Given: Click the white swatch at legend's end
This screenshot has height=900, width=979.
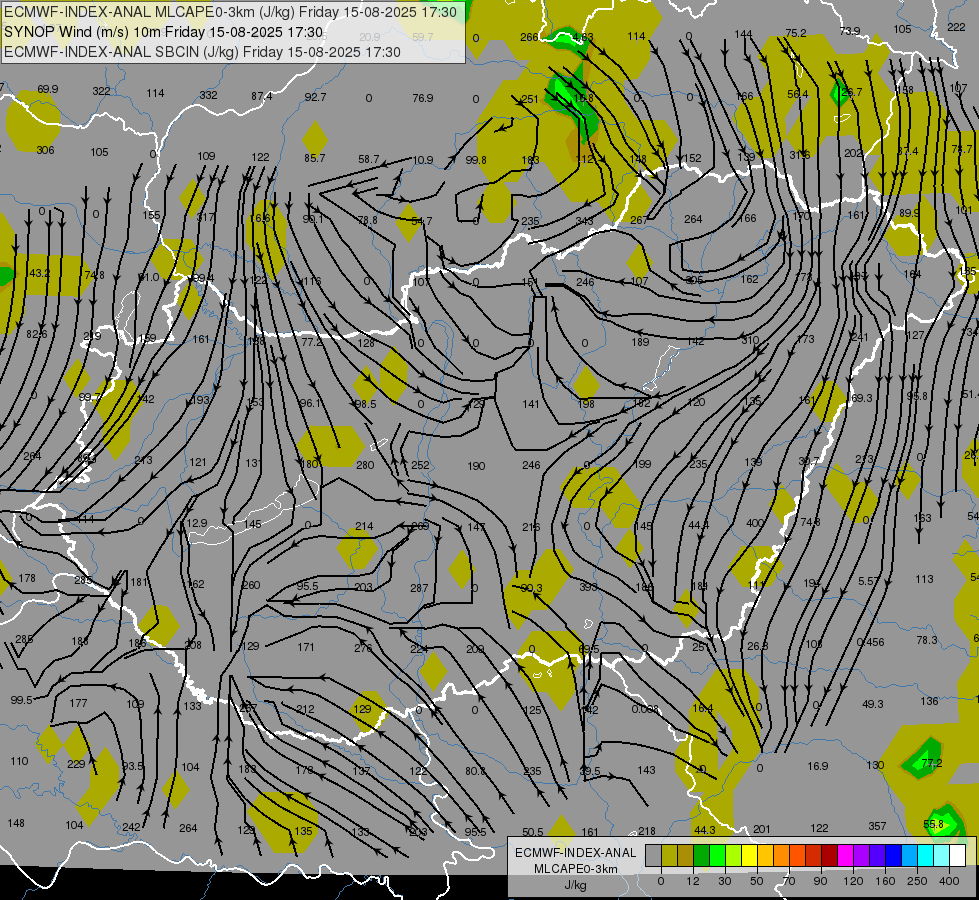Looking at the screenshot, I should pos(957,856).
